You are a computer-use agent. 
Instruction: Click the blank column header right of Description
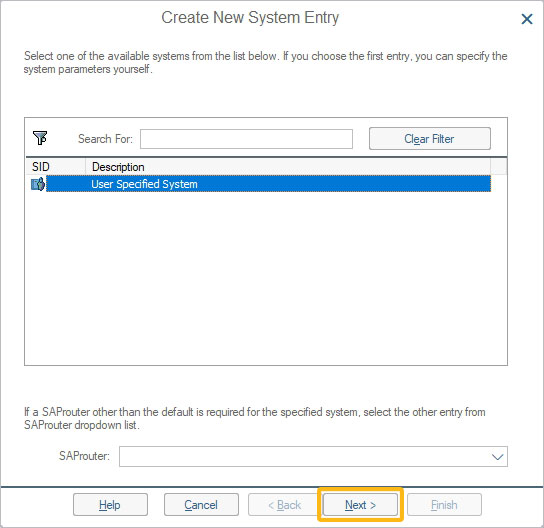tap(499, 167)
